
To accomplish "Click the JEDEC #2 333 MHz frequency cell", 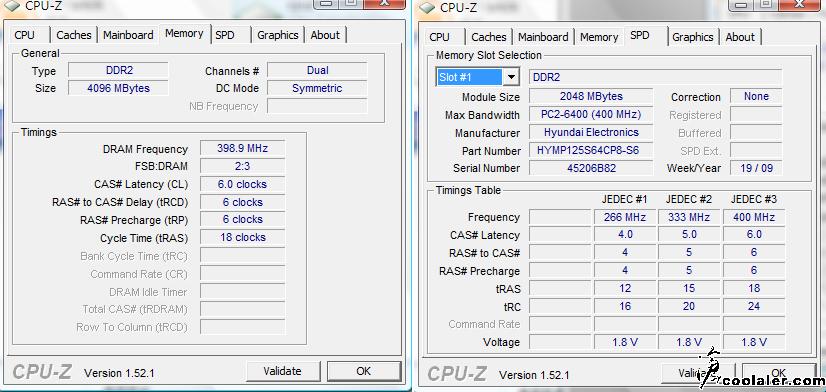I will coord(689,217).
